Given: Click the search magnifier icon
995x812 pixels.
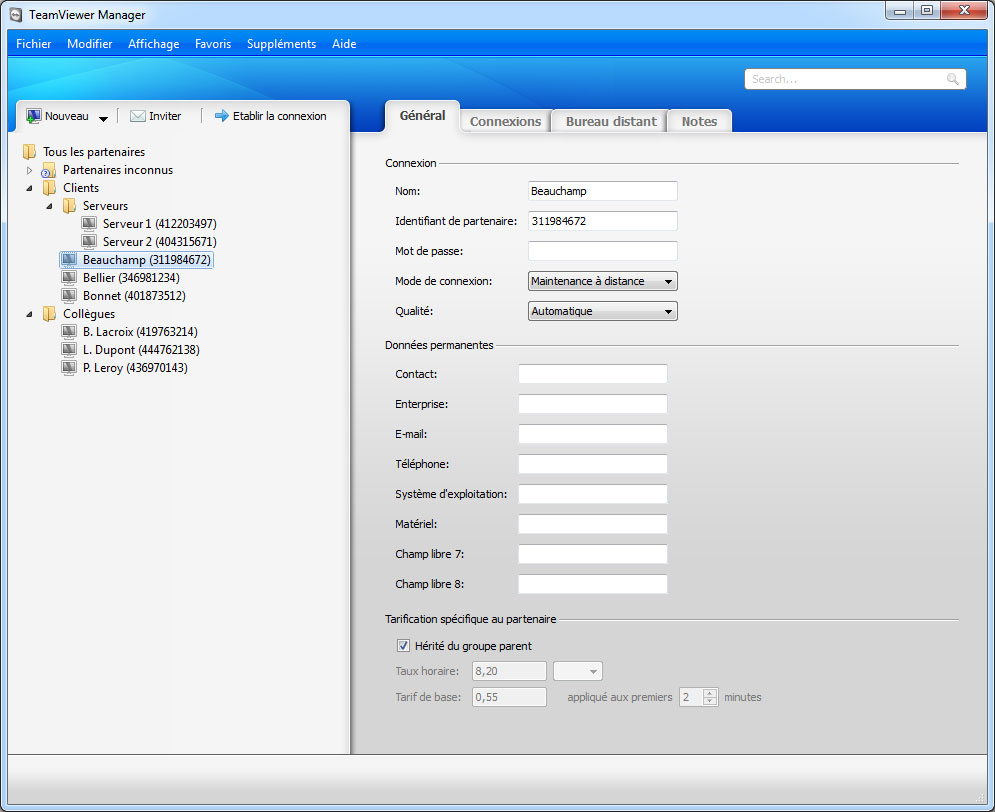Looking at the screenshot, I should click(952, 79).
